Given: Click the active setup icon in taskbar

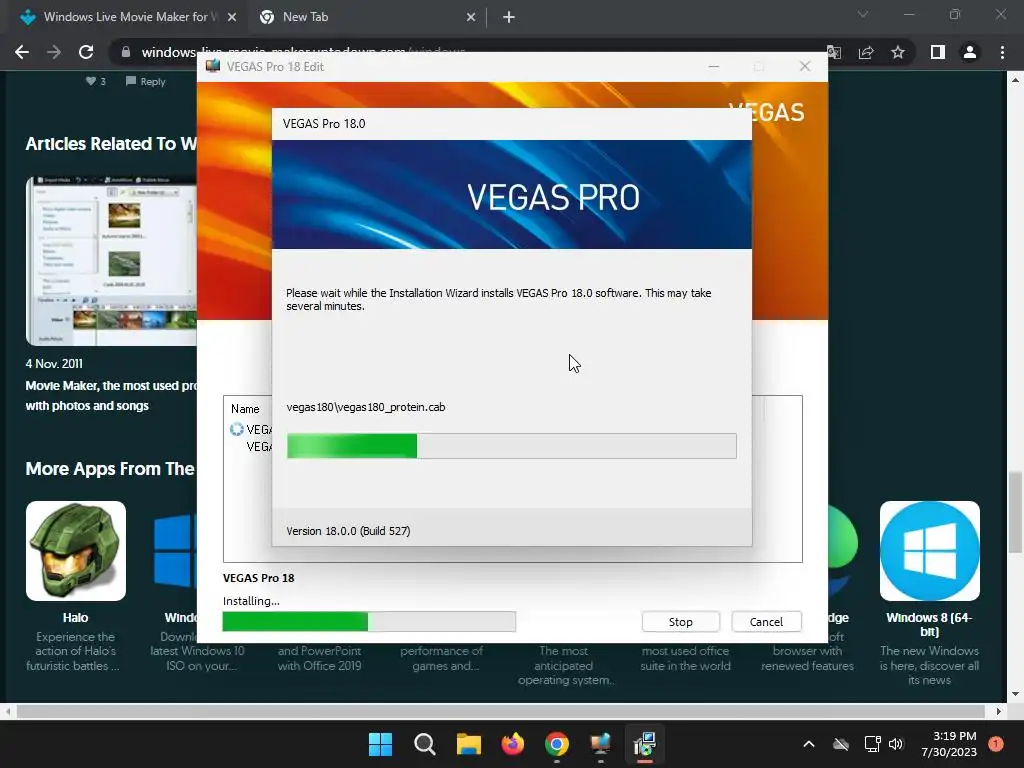Looking at the screenshot, I should [x=645, y=744].
